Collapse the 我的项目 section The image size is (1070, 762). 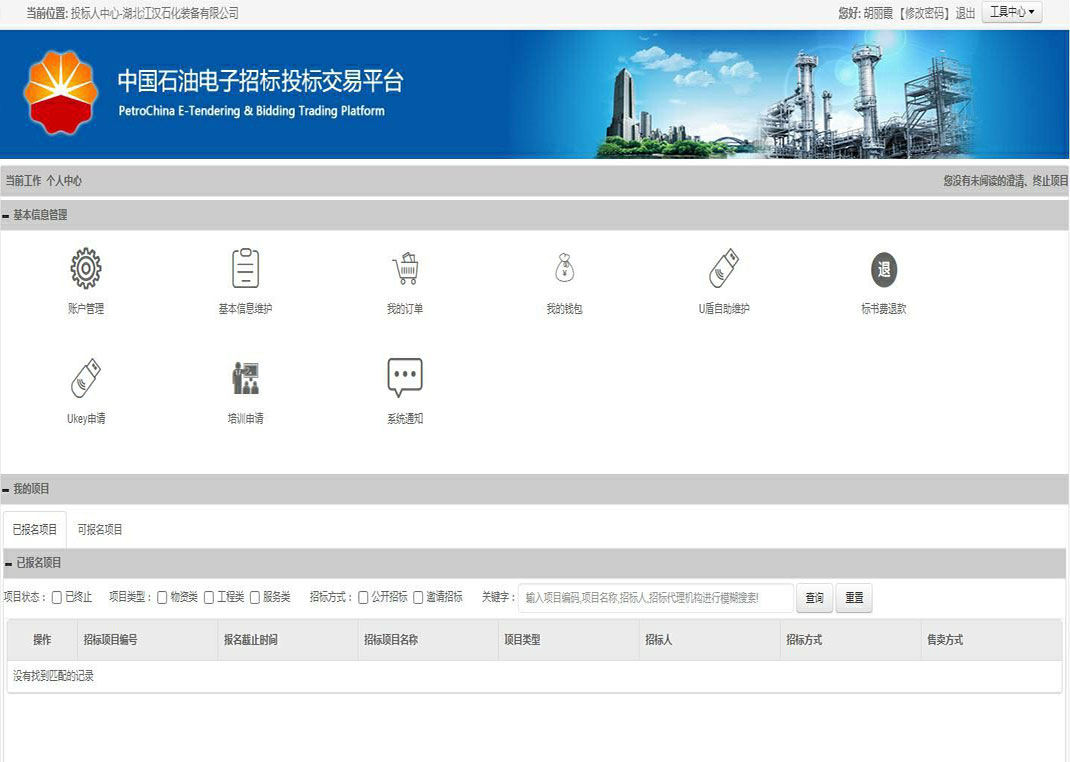pyautogui.click(x=5, y=490)
